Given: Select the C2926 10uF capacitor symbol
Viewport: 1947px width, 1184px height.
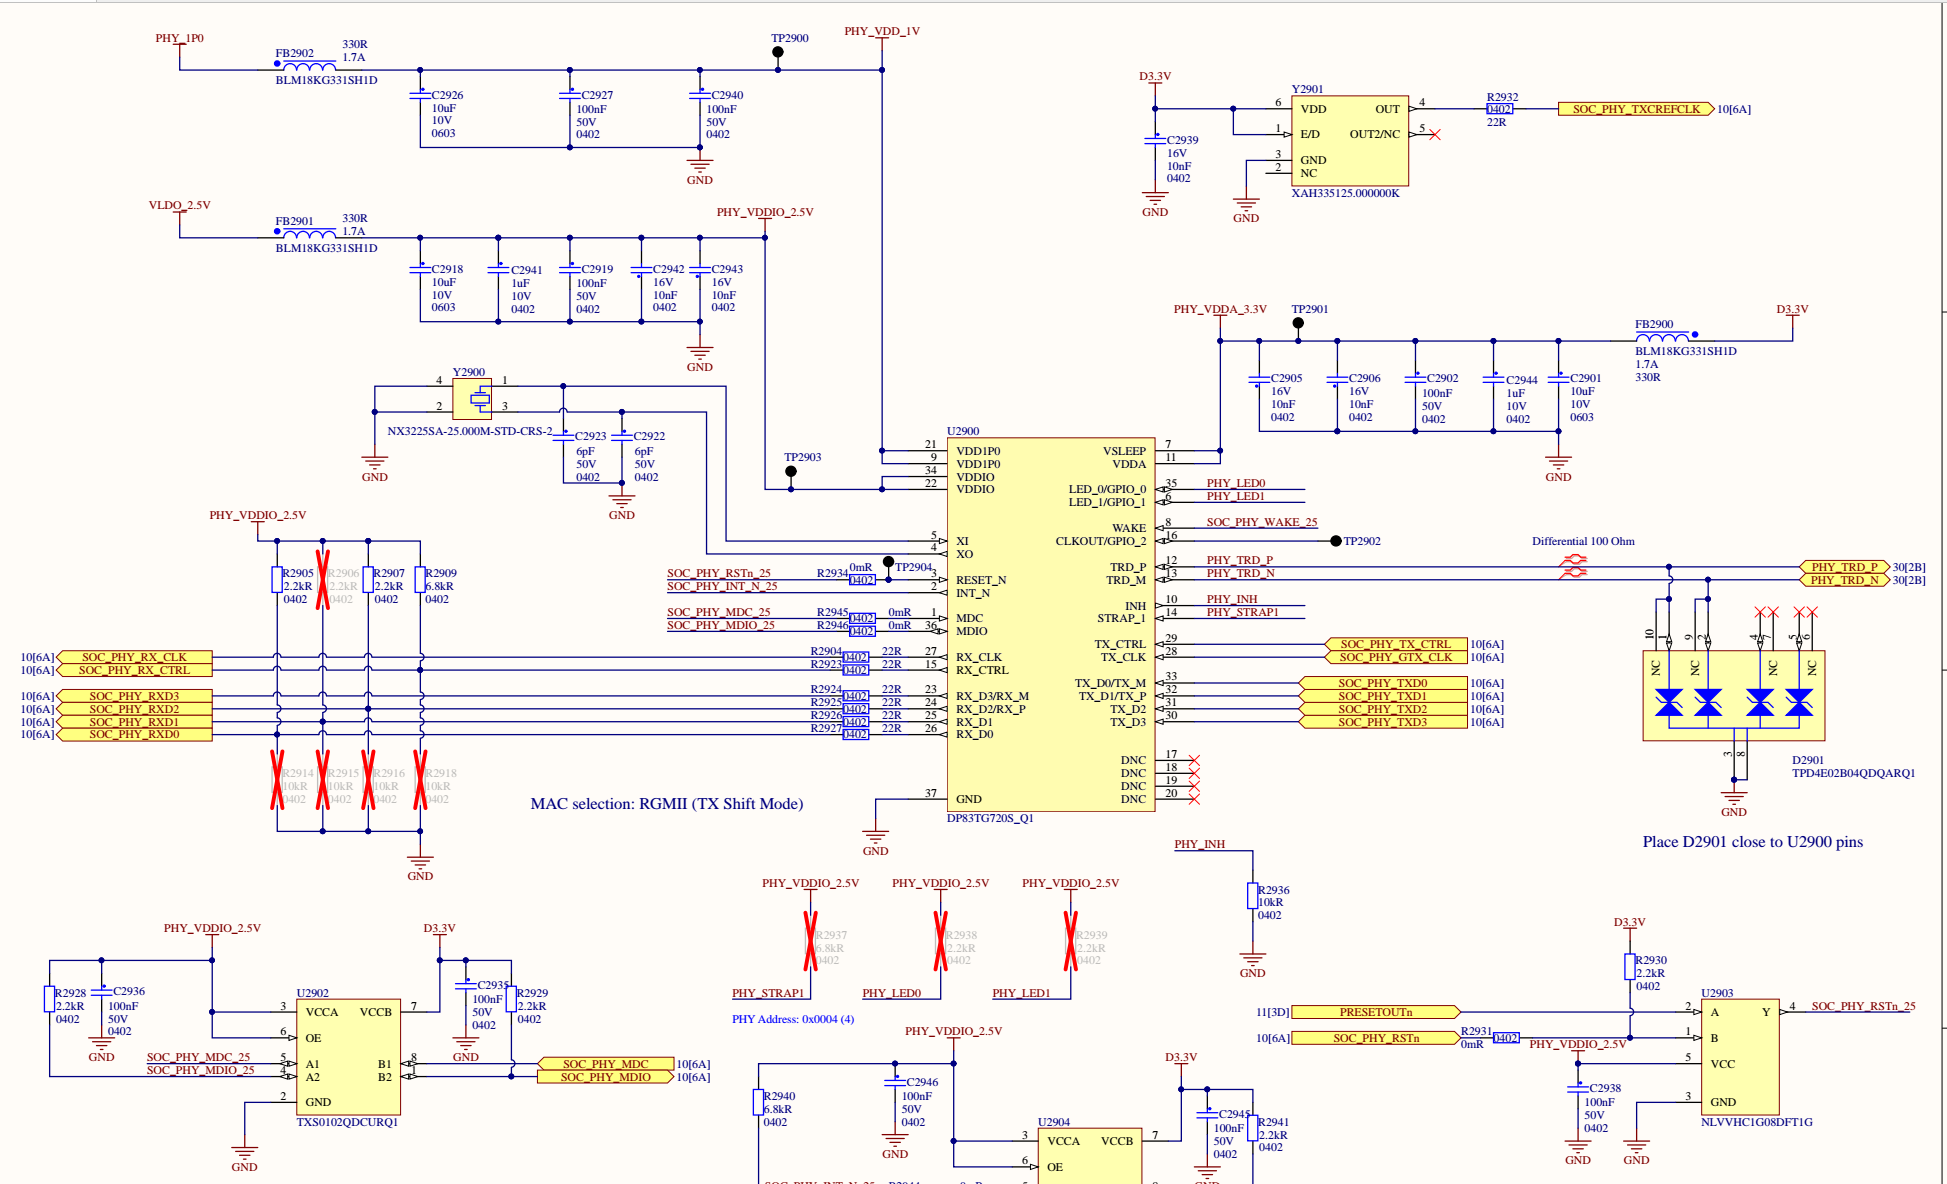Looking at the screenshot, I should click(420, 96).
